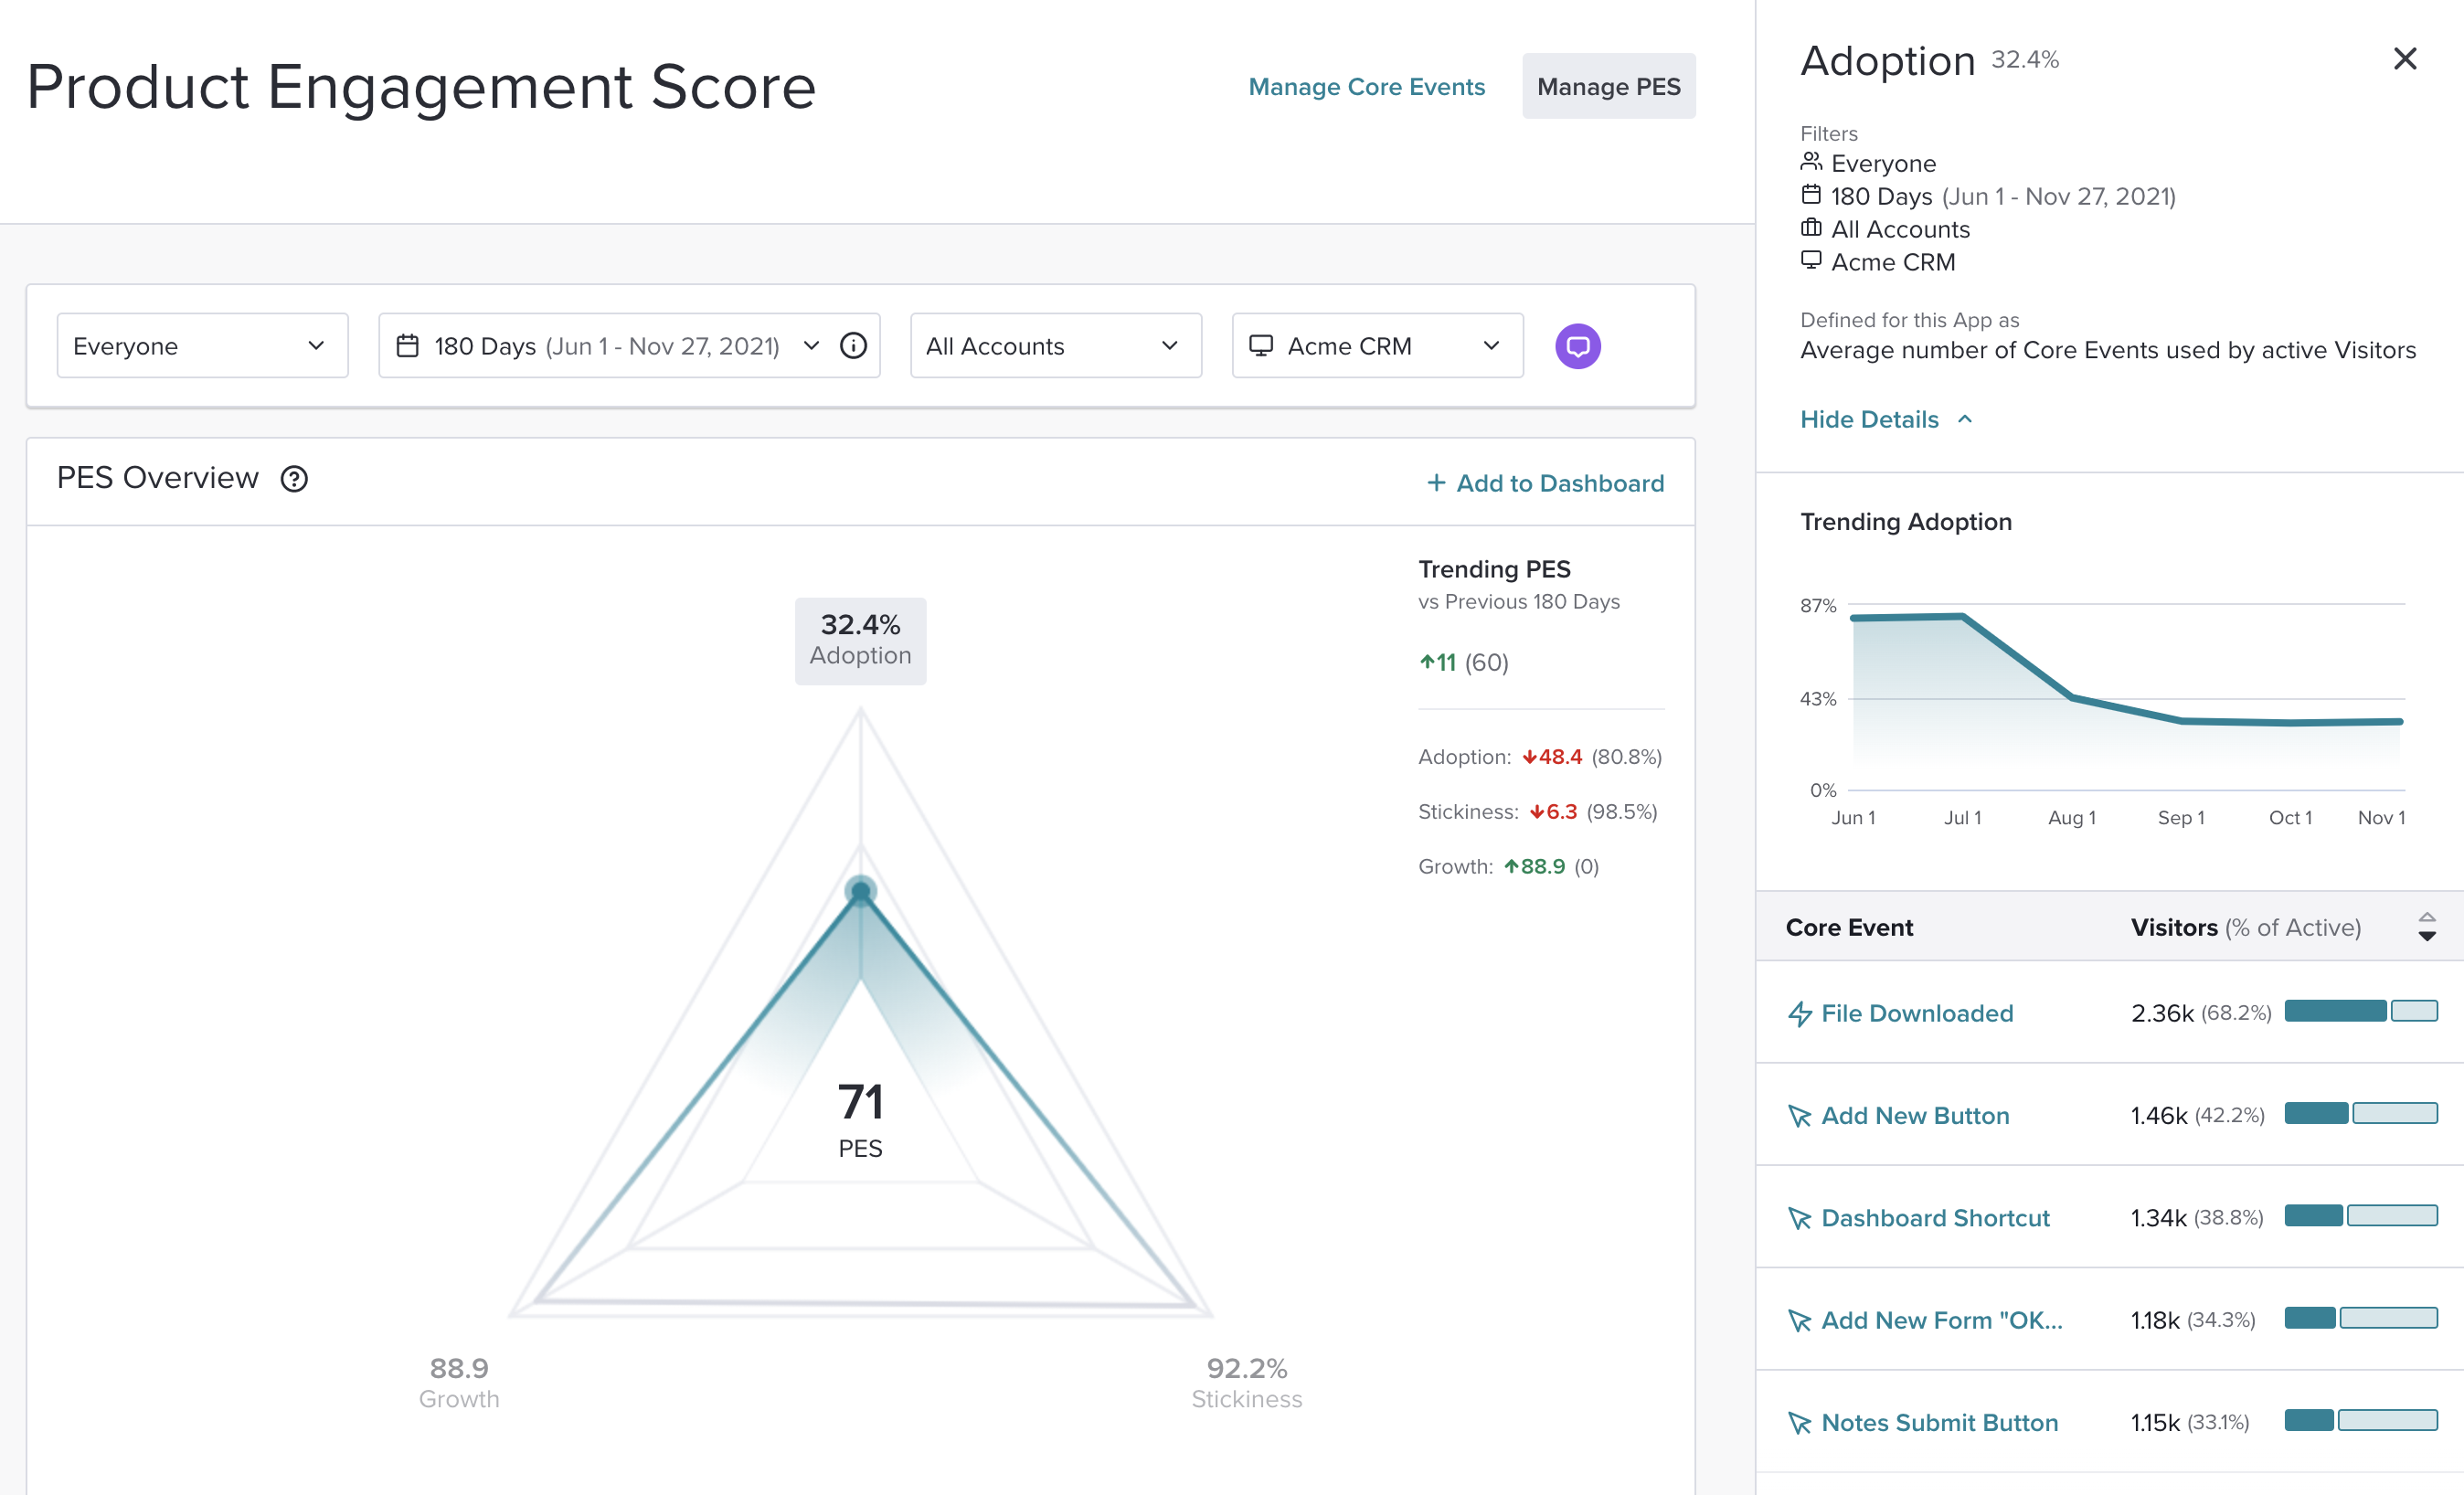
Task: Click the plus icon for Add to Dashboard
Action: click(x=1436, y=483)
